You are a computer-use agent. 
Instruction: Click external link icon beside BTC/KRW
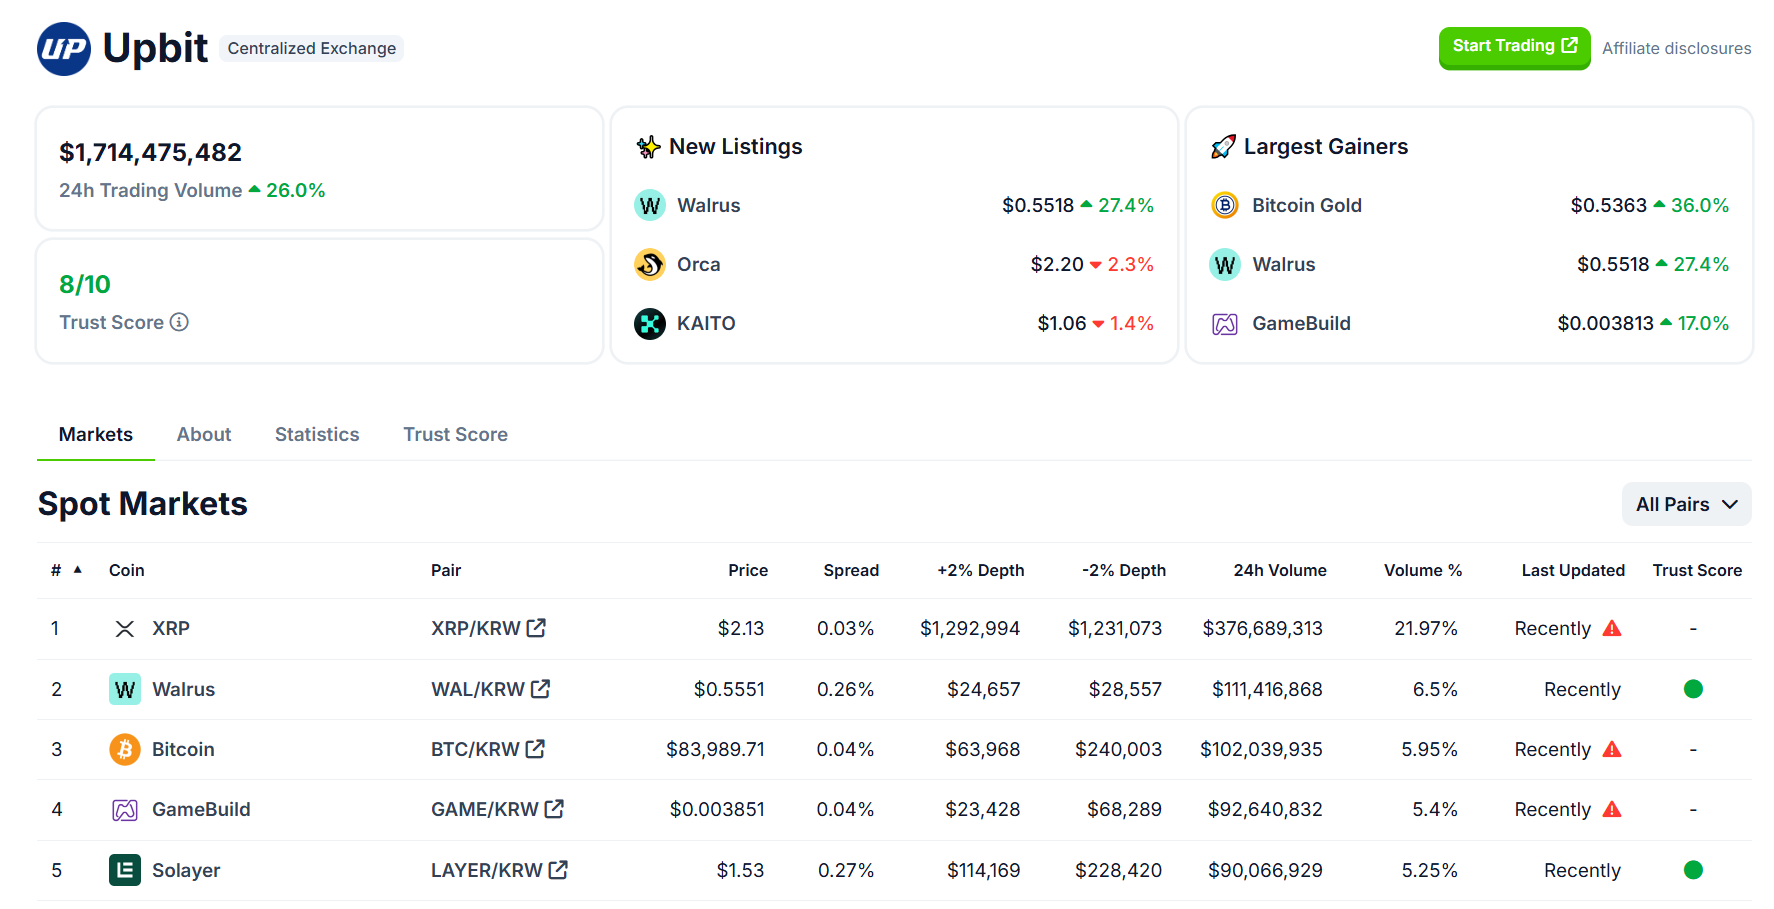pyautogui.click(x=535, y=748)
